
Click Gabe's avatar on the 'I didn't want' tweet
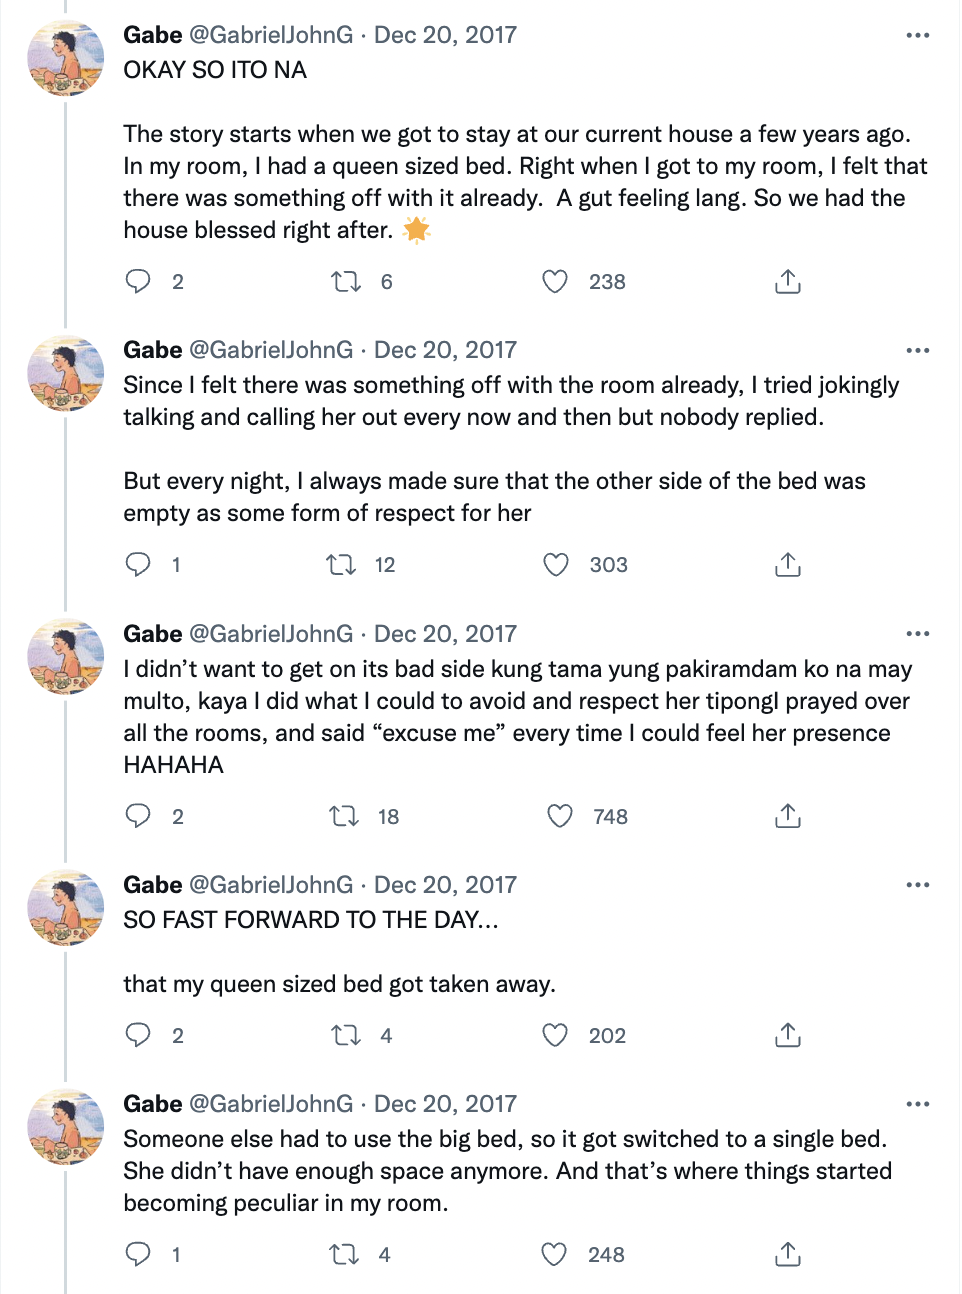pos(65,657)
